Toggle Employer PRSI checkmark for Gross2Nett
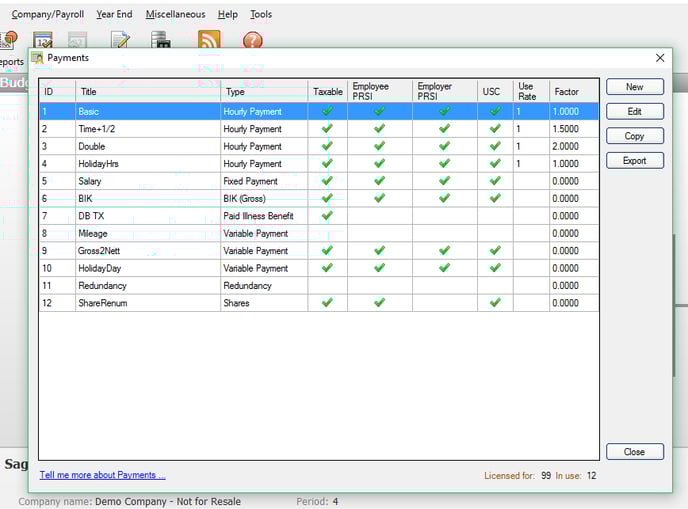 [x=444, y=250]
